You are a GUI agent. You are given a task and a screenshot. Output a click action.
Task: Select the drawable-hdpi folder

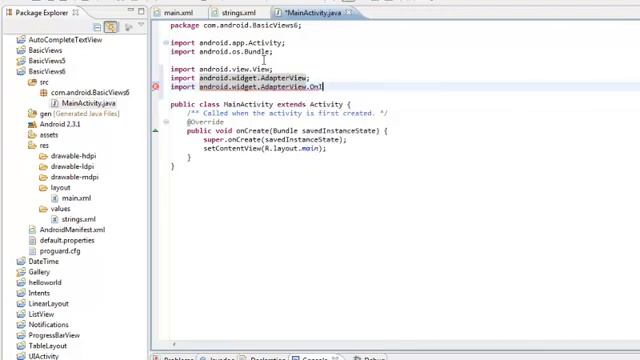pyautogui.click(x=73, y=156)
